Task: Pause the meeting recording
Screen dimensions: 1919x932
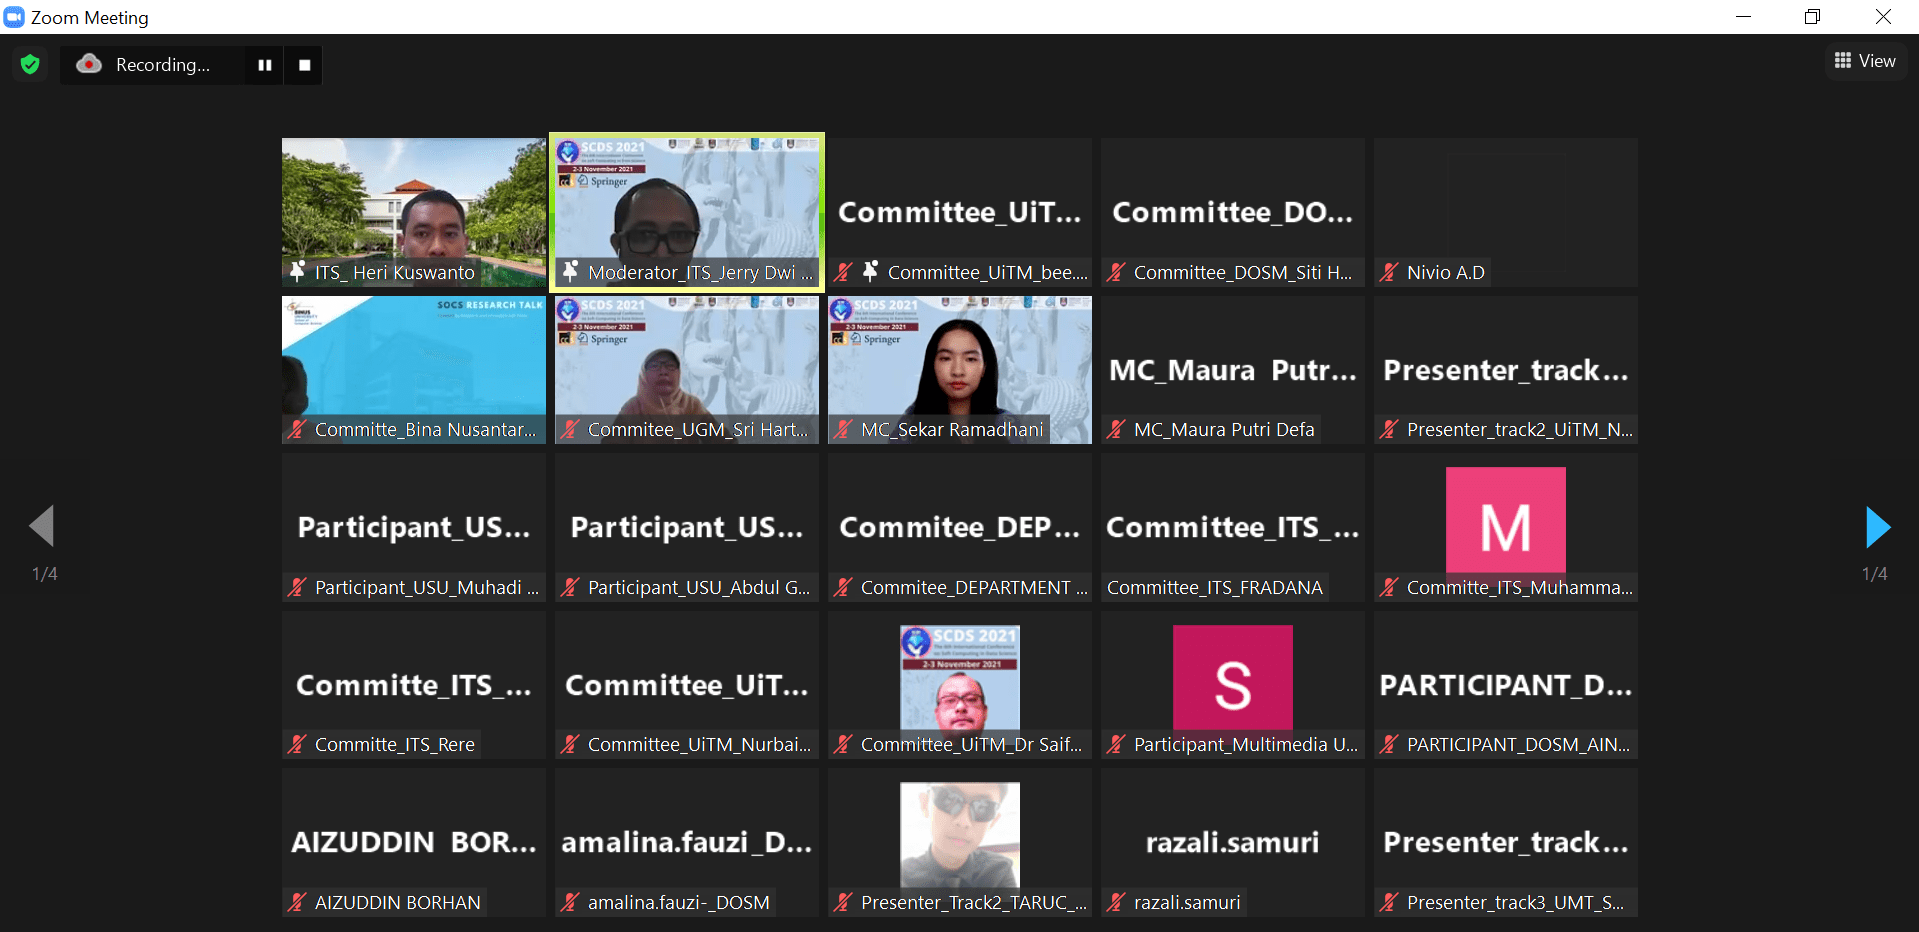Action: 265,65
